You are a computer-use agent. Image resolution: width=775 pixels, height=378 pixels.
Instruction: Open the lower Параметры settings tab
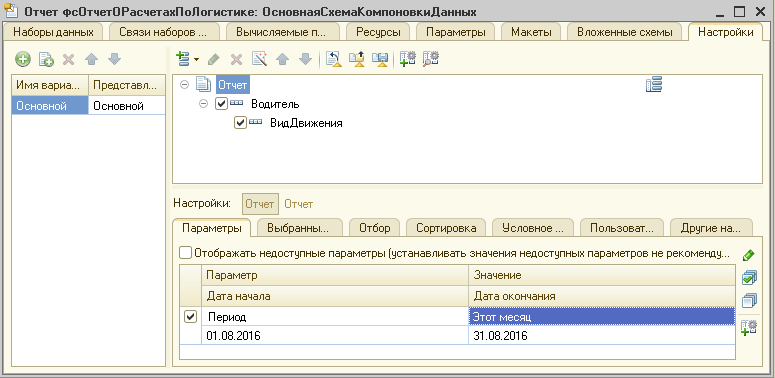click(x=212, y=228)
